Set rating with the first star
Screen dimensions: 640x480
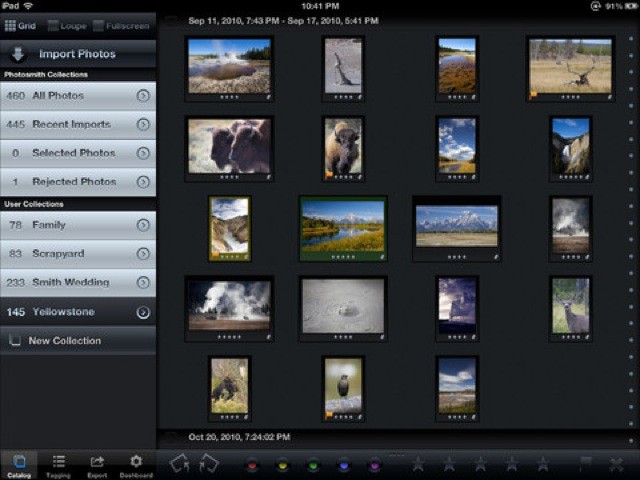[x=418, y=464]
